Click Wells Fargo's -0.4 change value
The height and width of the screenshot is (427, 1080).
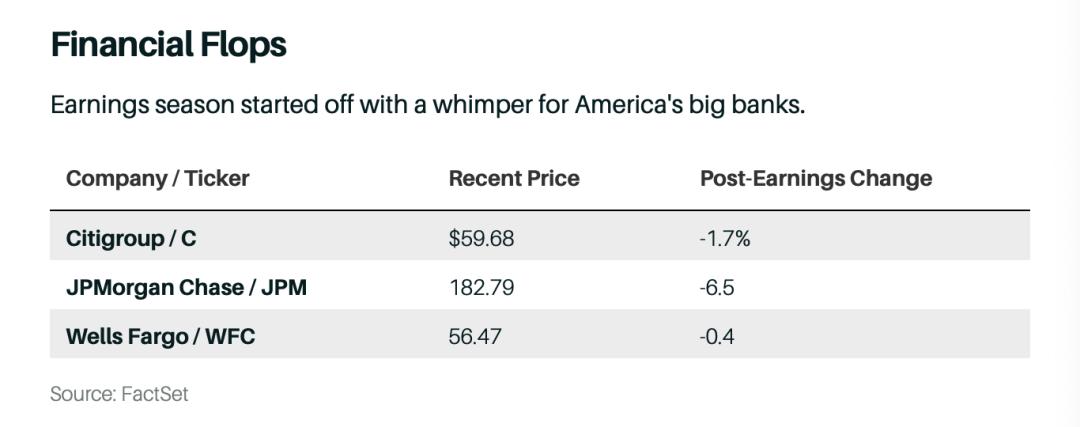717,337
